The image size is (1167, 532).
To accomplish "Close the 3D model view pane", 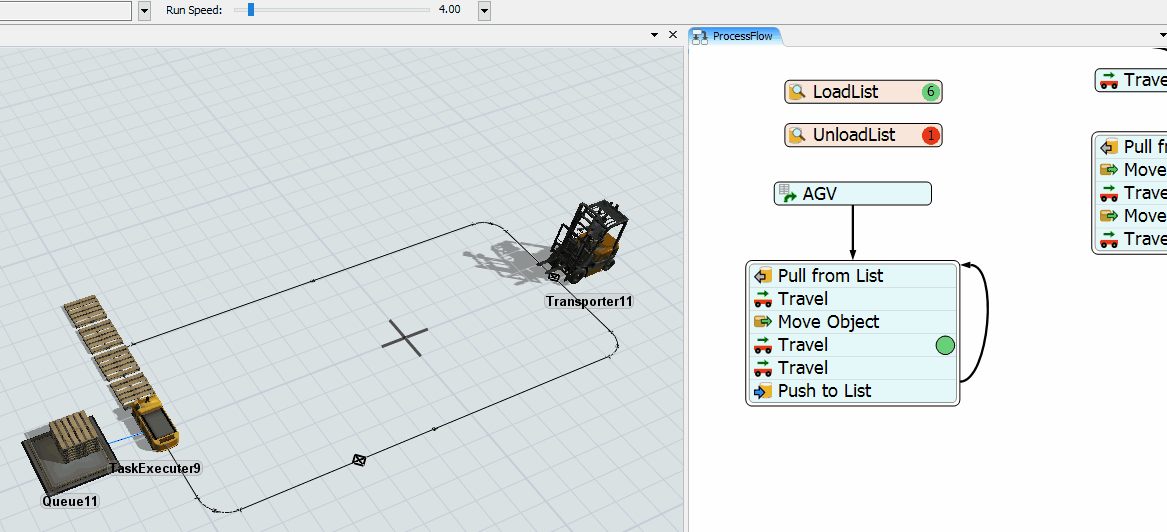I will 673,35.
